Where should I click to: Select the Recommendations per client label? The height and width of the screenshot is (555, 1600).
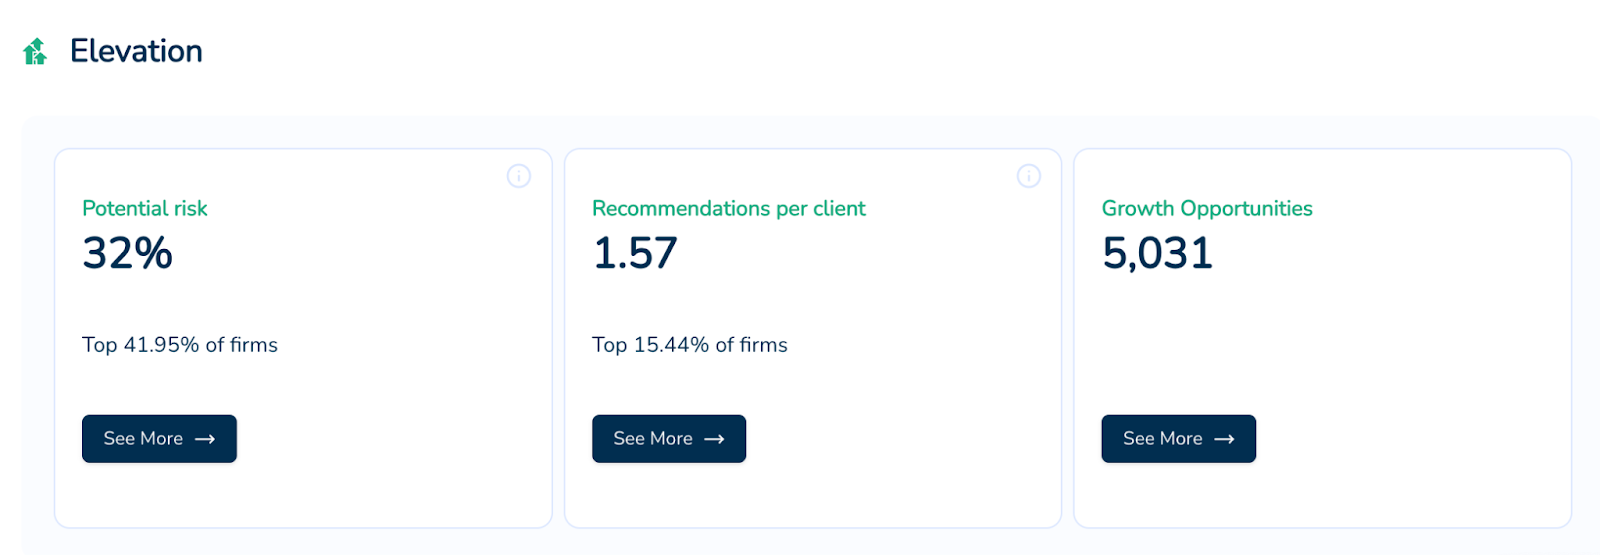click(x=729, y=208)
